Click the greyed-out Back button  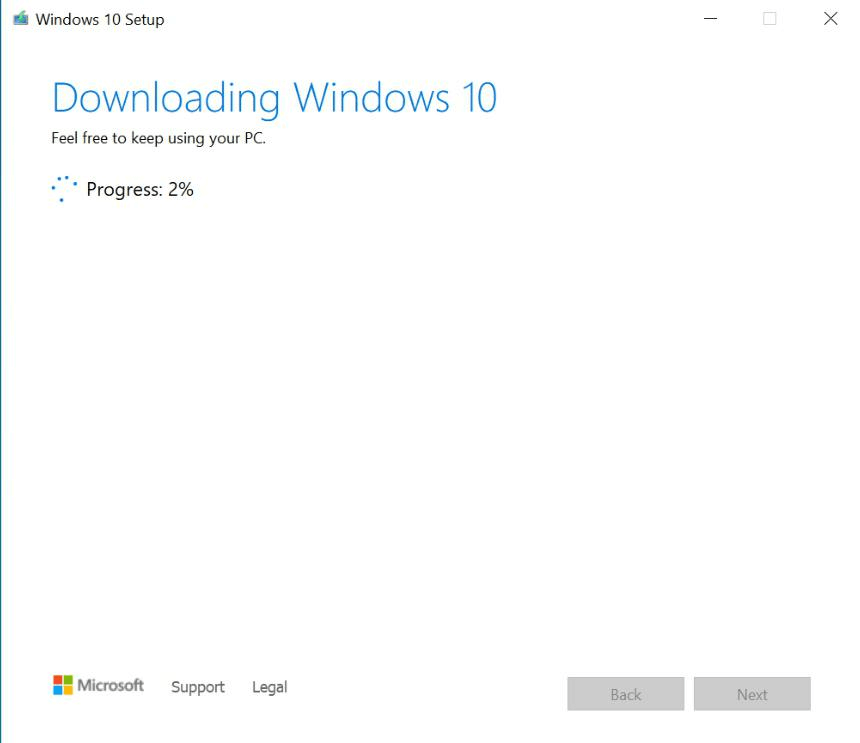pyautogui.click(x=626, y=694)
